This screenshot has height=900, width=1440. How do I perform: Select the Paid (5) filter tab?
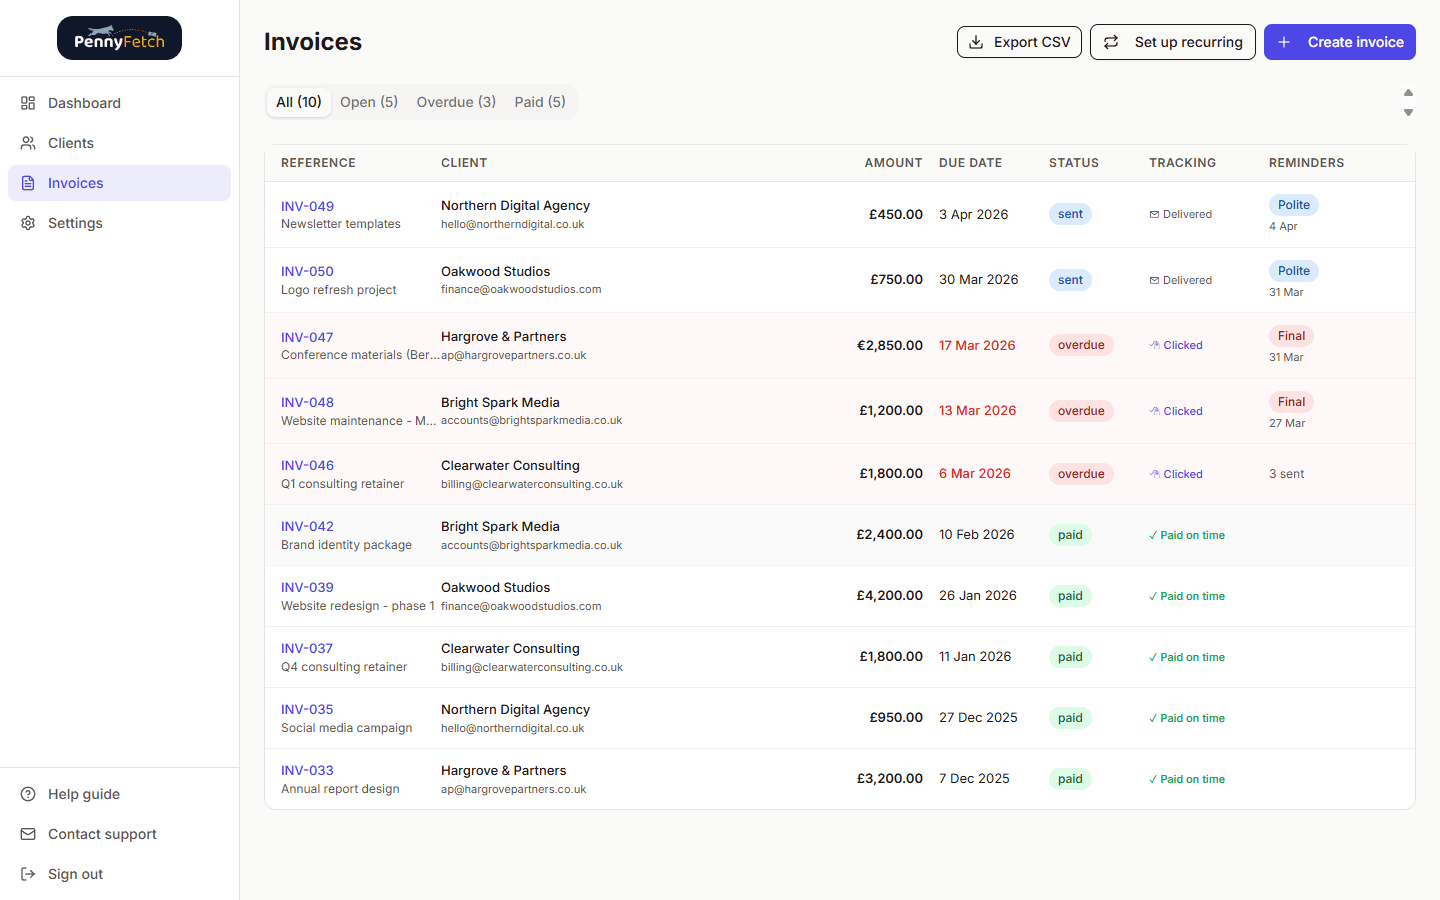(x=539, y=102)
